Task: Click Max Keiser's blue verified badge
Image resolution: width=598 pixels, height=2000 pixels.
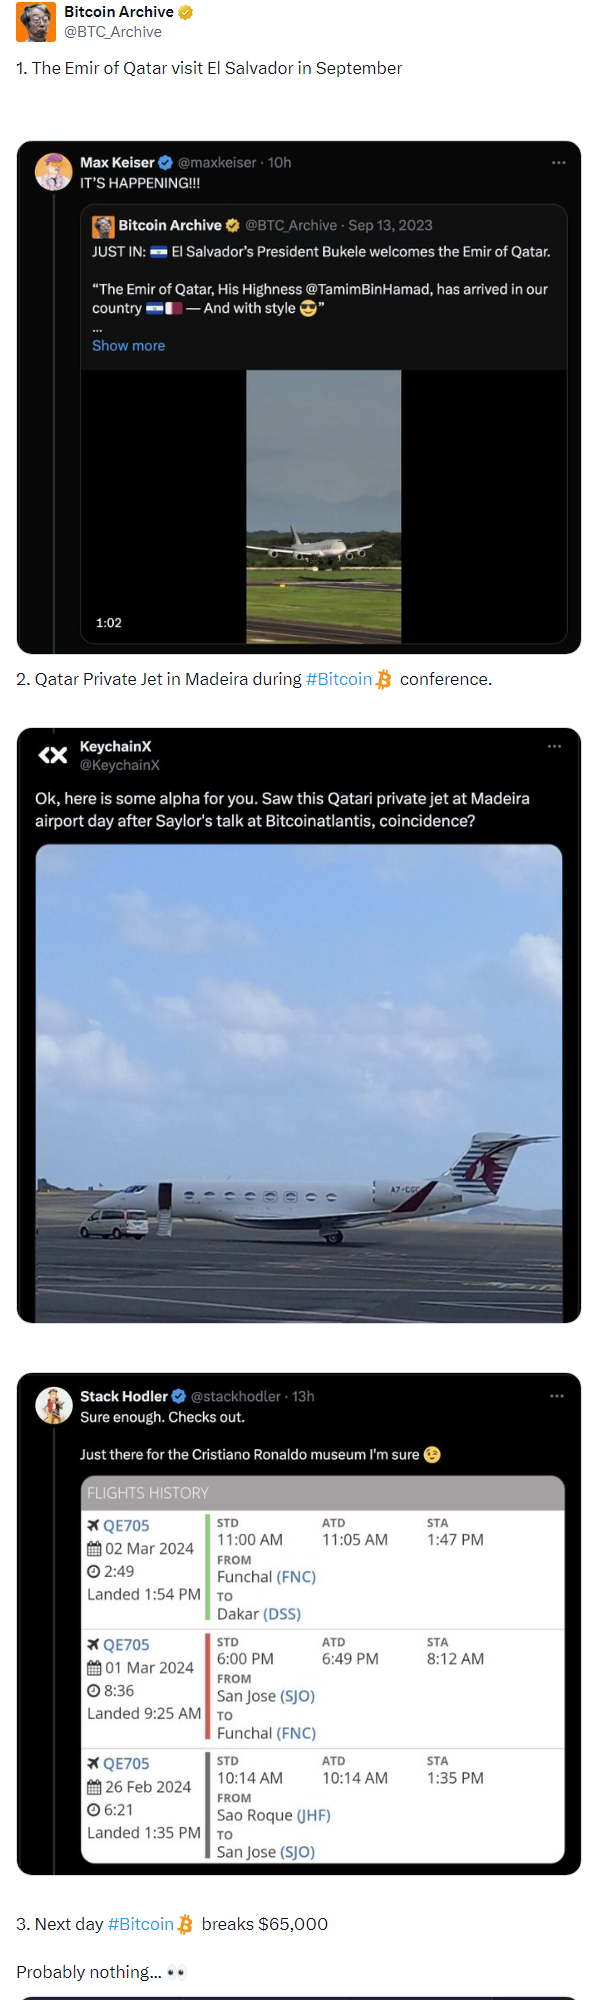Action: [166, 162]
